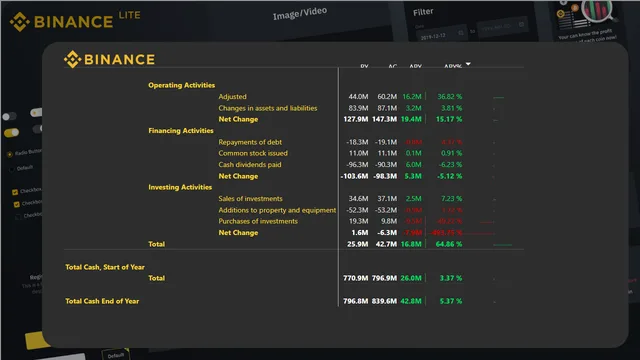Check the unchecked third Checkbox item

pos(18,217)
